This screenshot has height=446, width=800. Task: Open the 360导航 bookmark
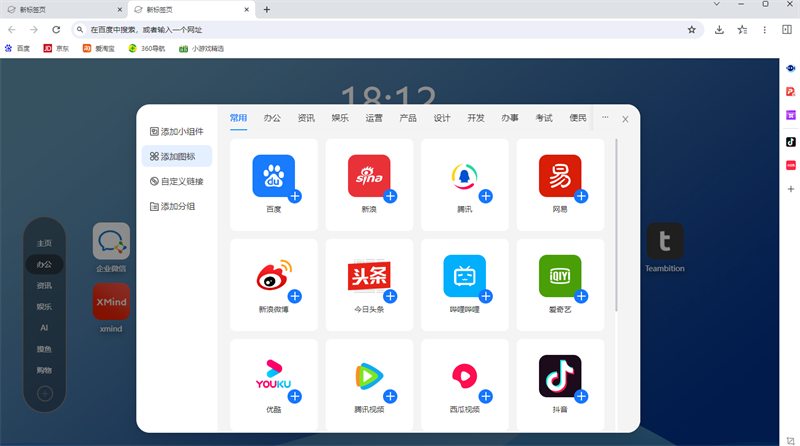click(x=147, y=48)
